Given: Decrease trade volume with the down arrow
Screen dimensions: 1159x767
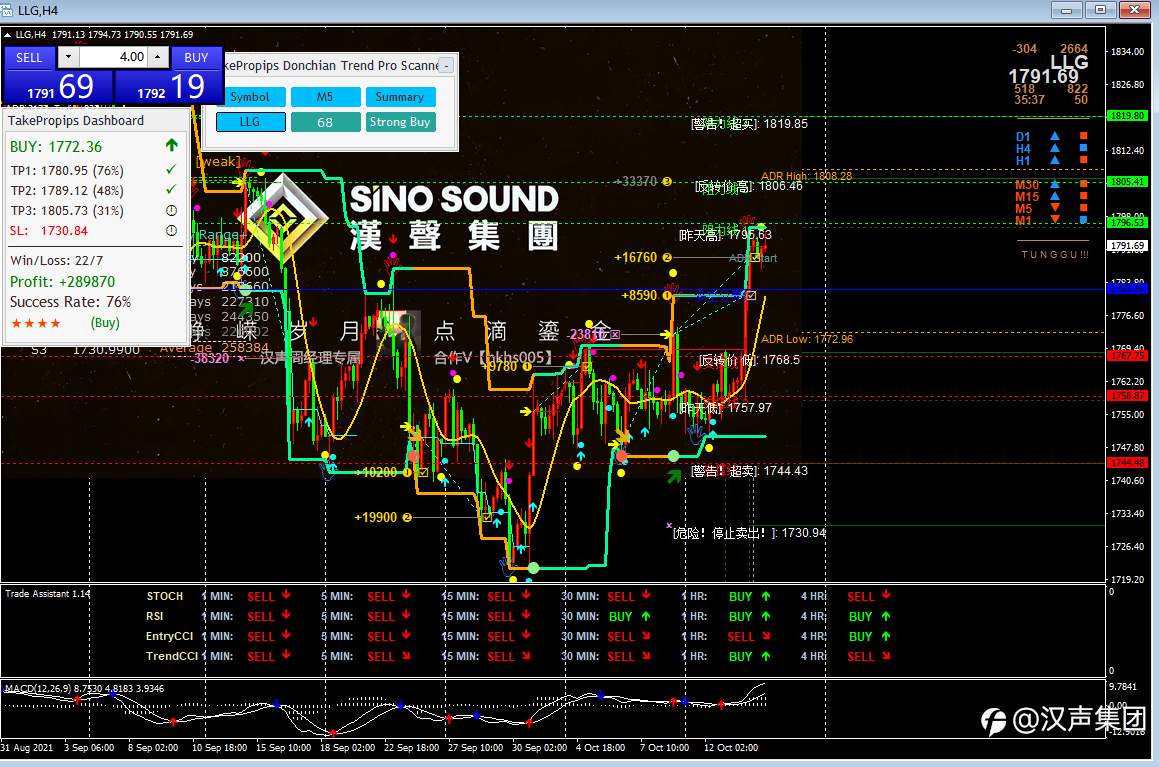Looking at the screenshot, I should [69, 57].
